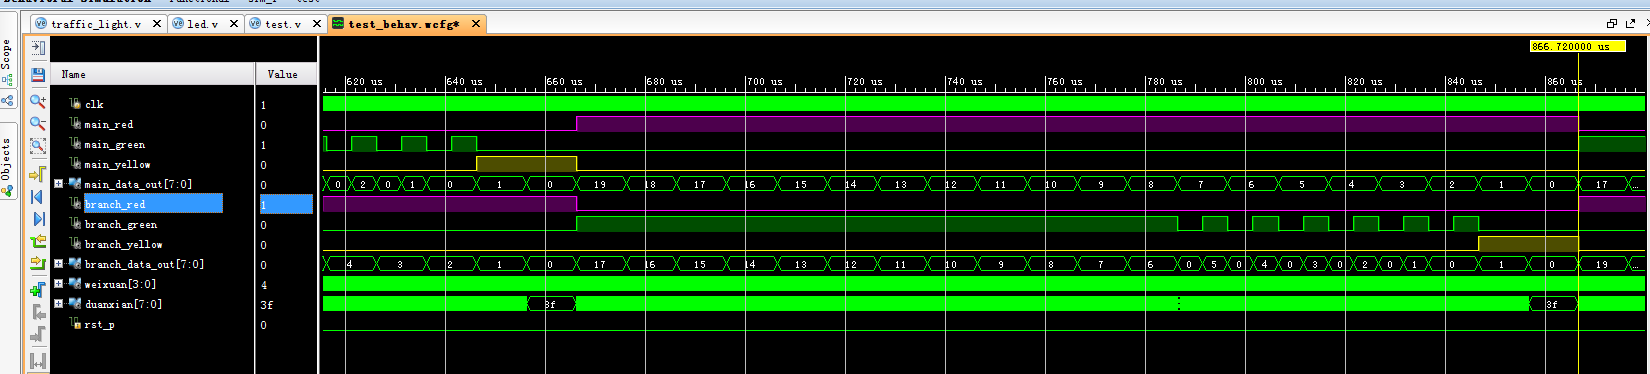Click the Add Marker plus icon

(38, 290)
